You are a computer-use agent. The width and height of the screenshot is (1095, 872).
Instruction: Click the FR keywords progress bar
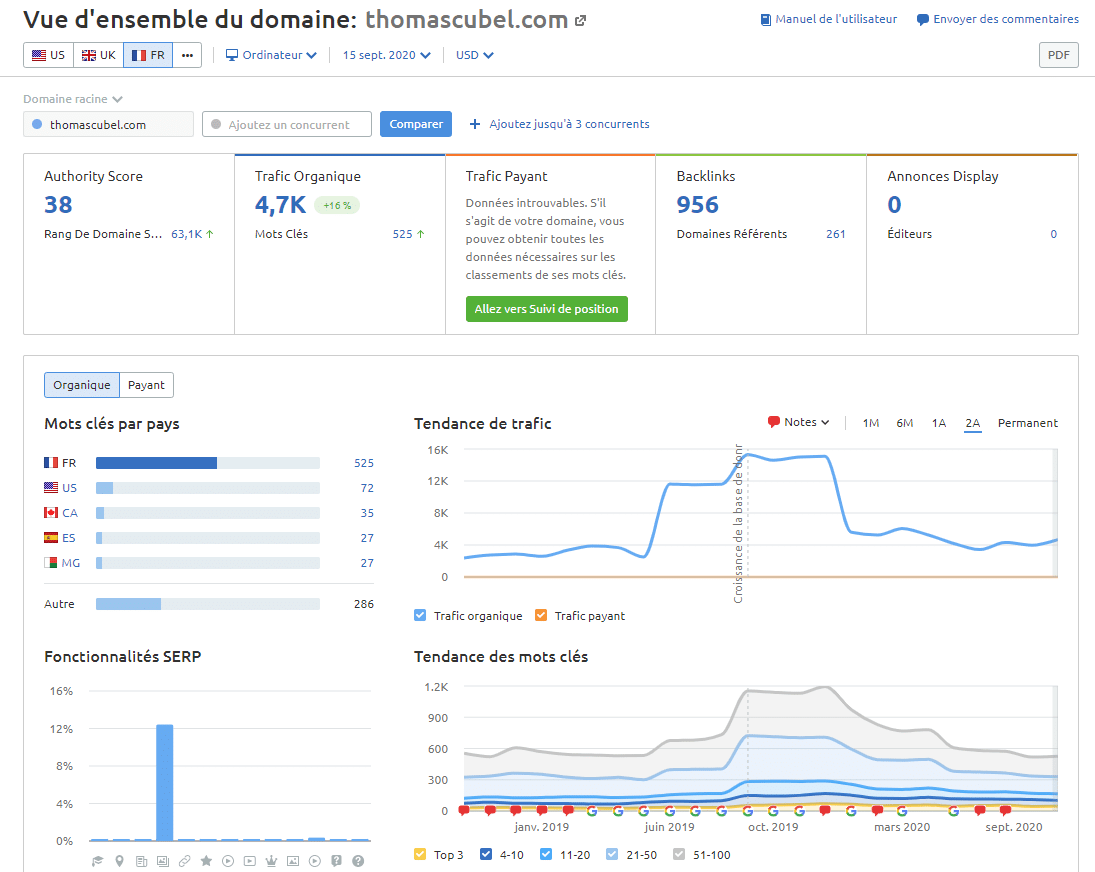click(x=207, y=463)
